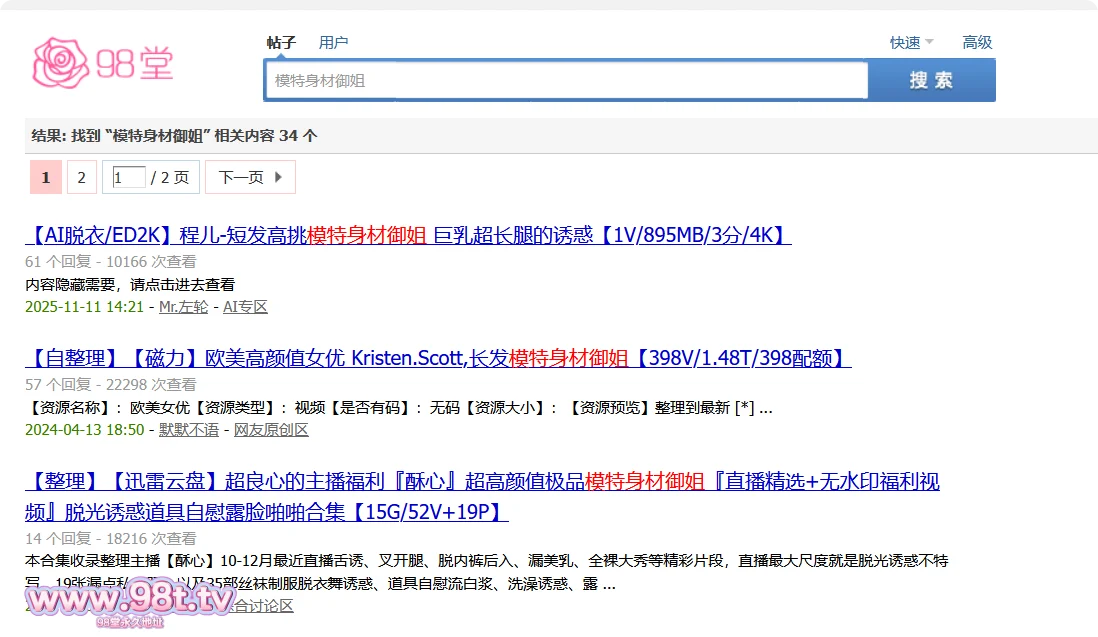Screen dimensions: 1098x637
Task: Open author 默默不语's profile link
Action: click(189, 430)
